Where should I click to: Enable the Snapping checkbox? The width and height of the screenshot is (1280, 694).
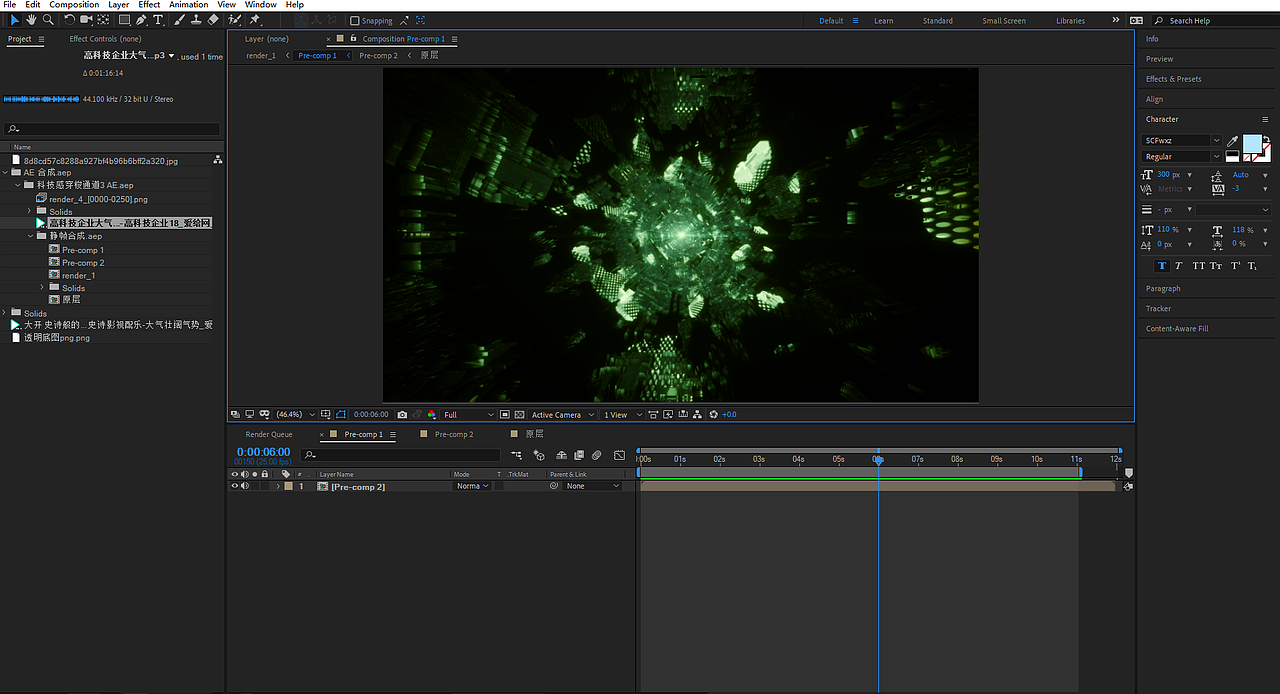[x=354, y=20]
